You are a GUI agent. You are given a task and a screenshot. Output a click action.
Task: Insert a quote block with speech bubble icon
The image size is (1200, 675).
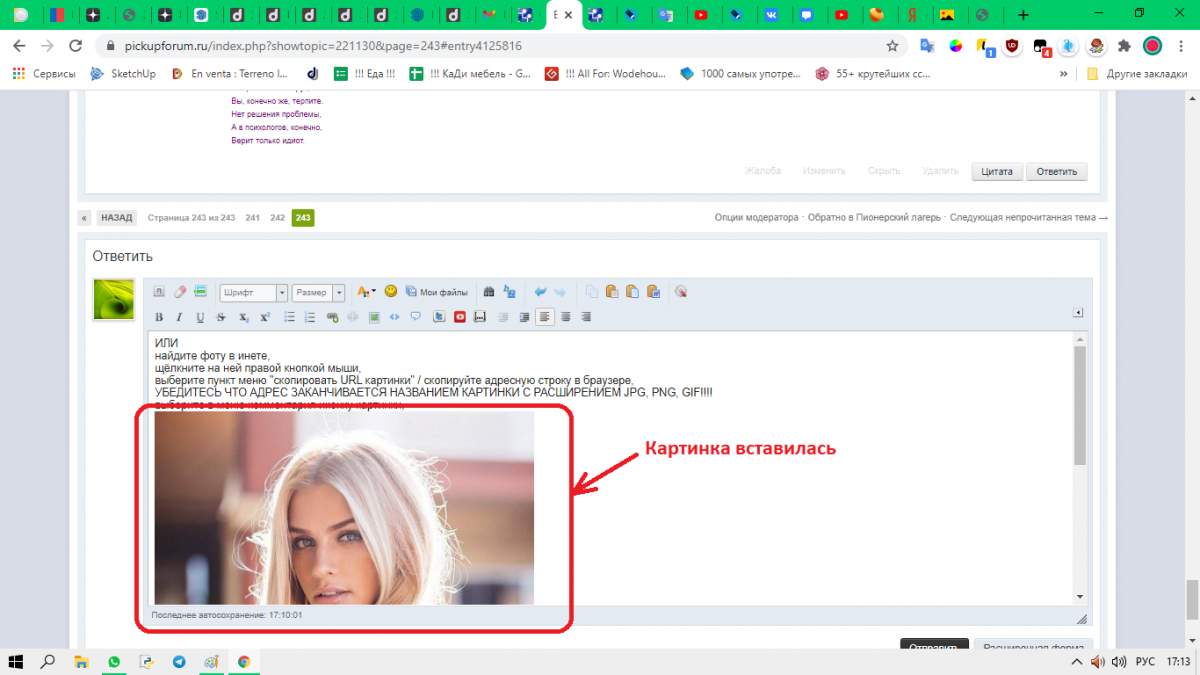(x=416, y=317)
